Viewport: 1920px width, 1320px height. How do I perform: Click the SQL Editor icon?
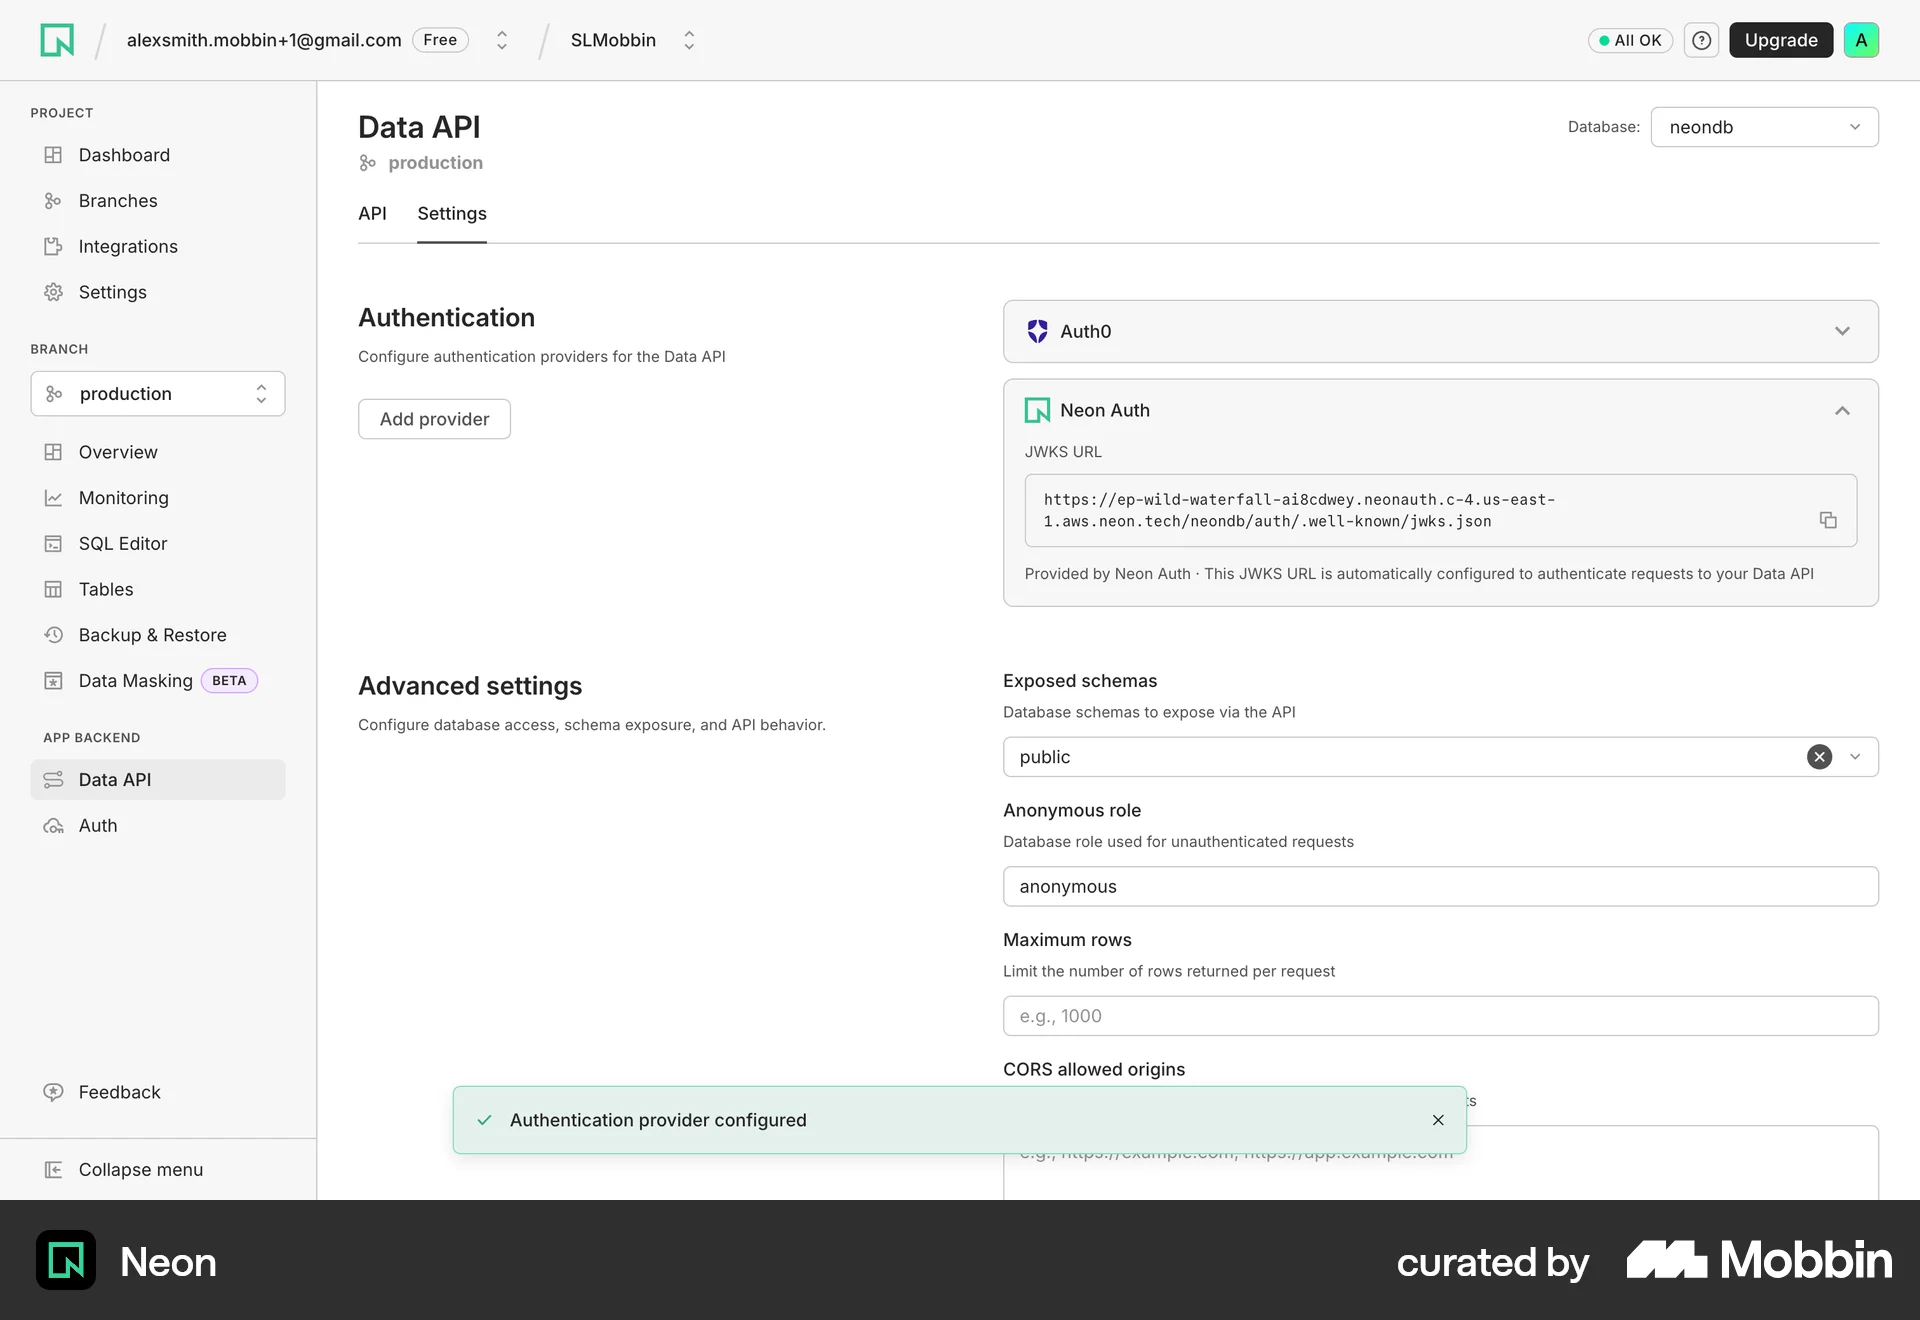[x=53, y=544]
